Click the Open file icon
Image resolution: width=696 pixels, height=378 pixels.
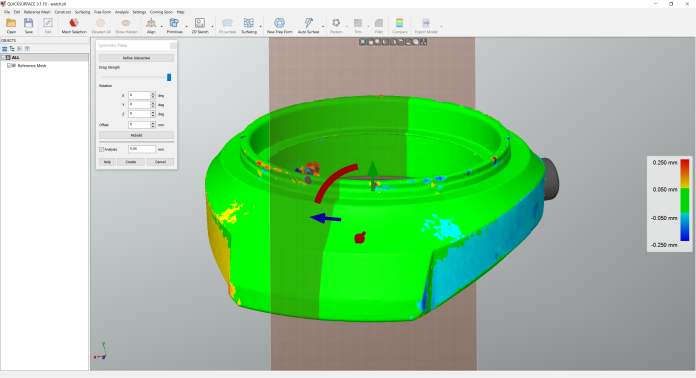pos(11,26)
